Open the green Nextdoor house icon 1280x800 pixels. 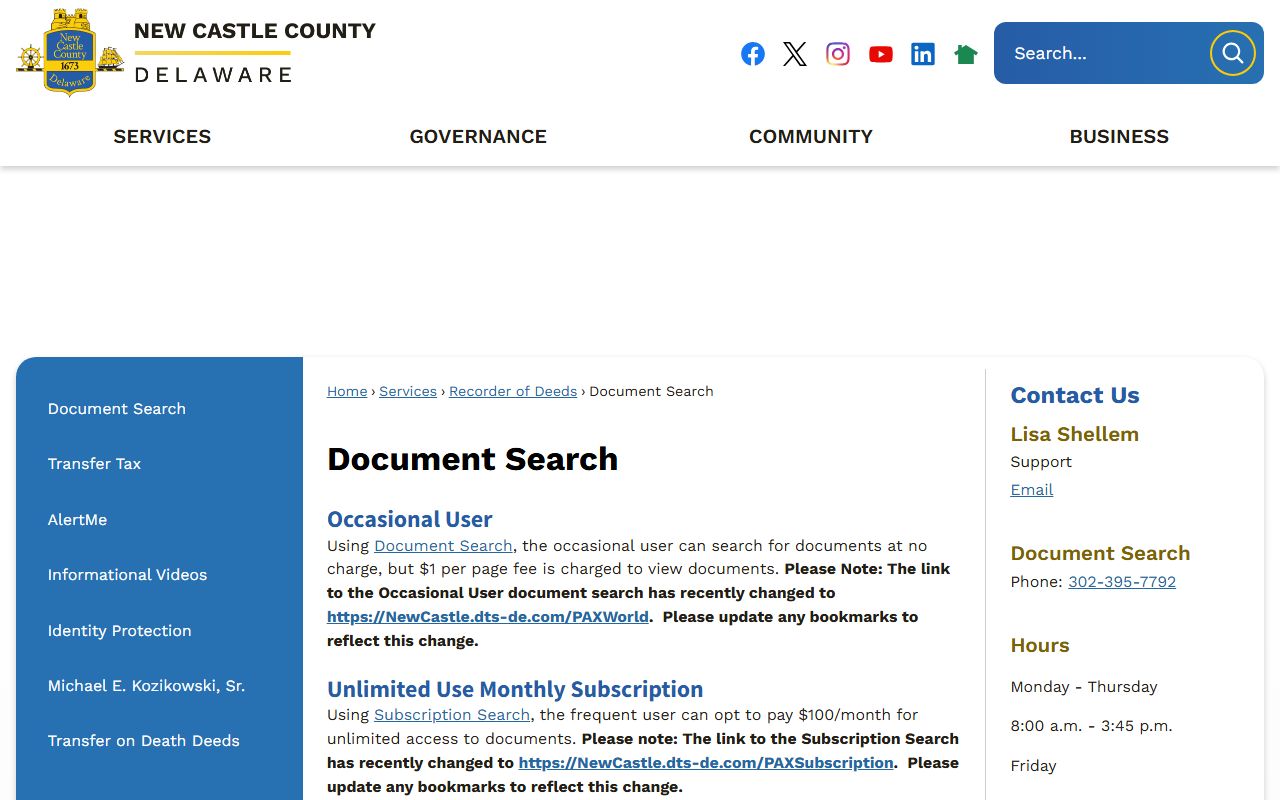click(966, 54)
